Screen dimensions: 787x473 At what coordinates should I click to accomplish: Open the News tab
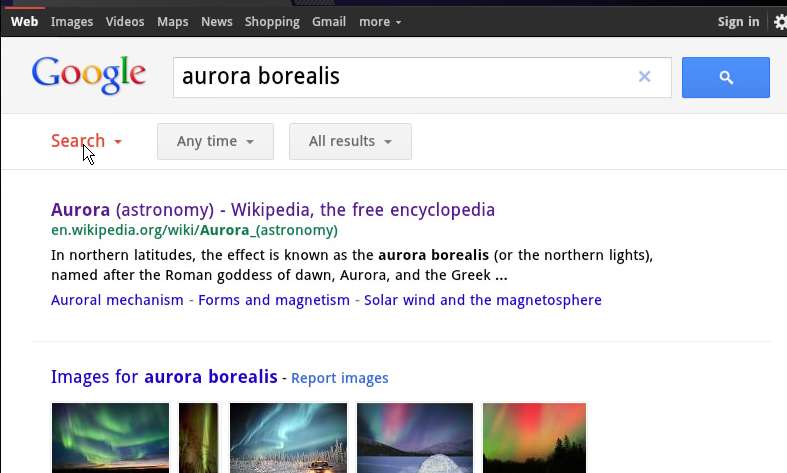(217, 22)
